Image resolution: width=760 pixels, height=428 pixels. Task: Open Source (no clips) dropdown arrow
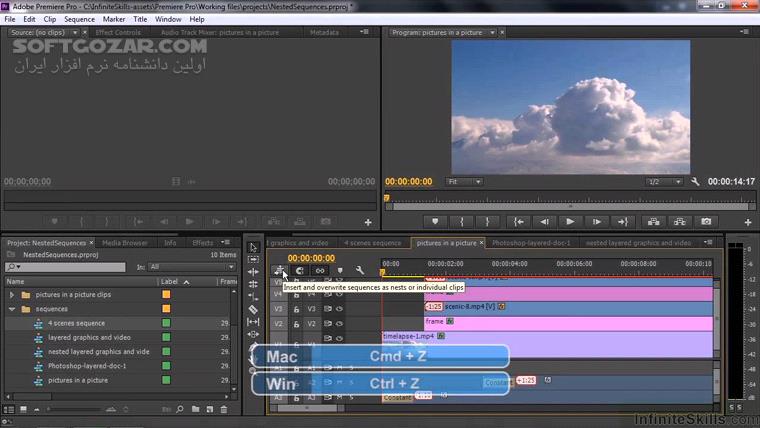click(75, 32)
